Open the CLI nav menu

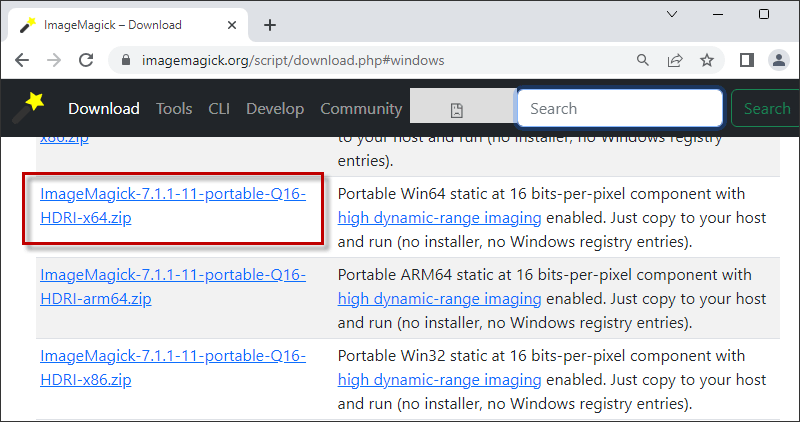point(219,109)
